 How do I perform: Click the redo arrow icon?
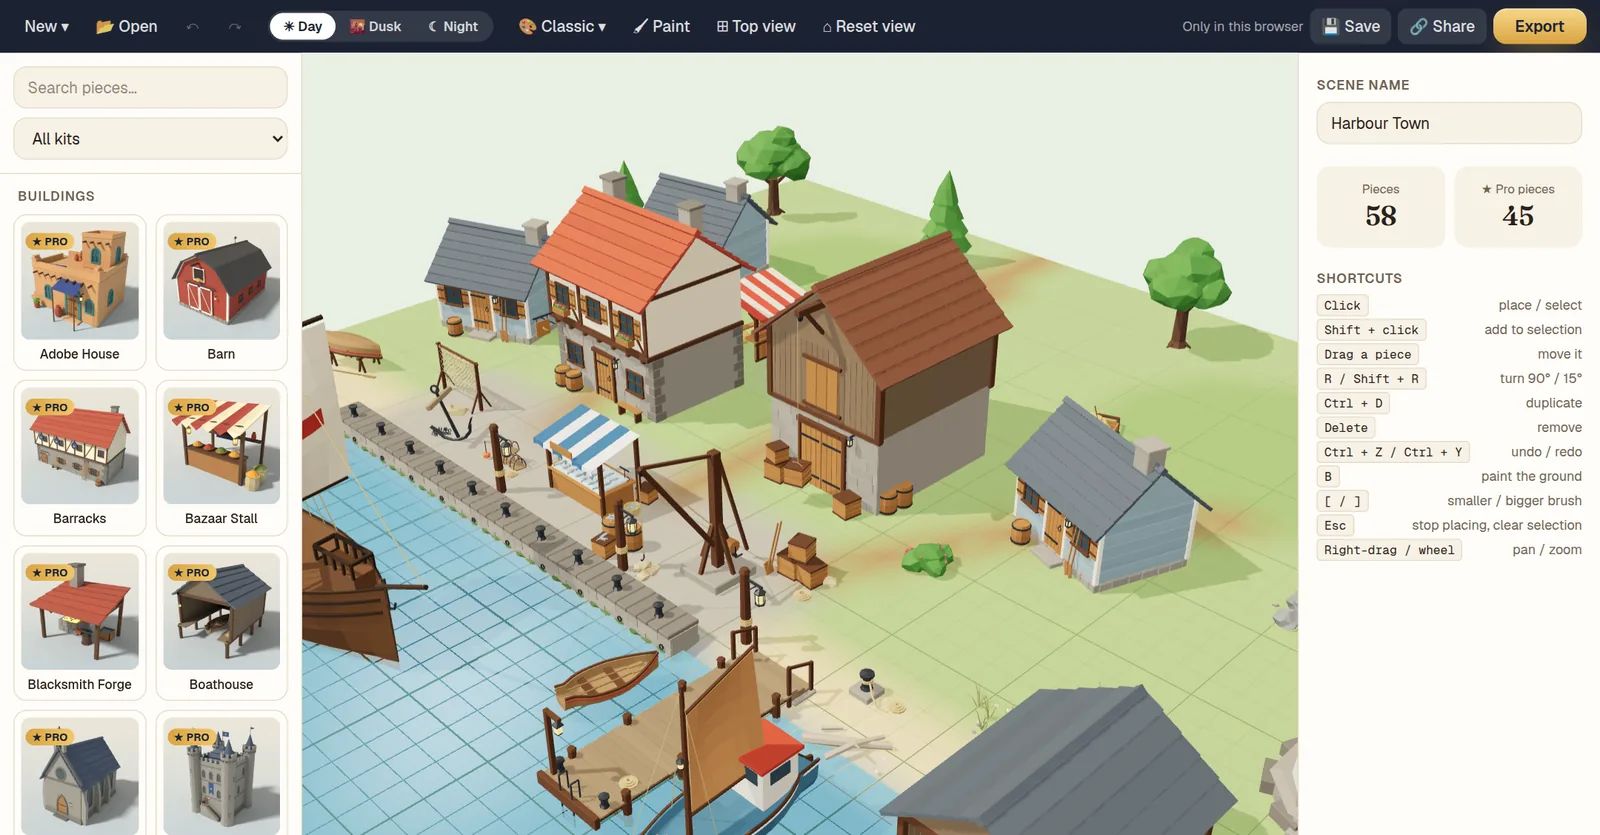[234, 26]
